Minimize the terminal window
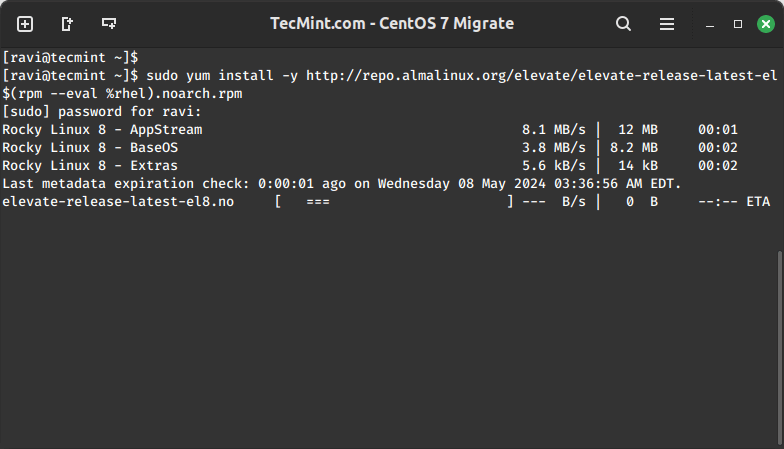This screenshot has width=784, height=449. pos(710,24)
